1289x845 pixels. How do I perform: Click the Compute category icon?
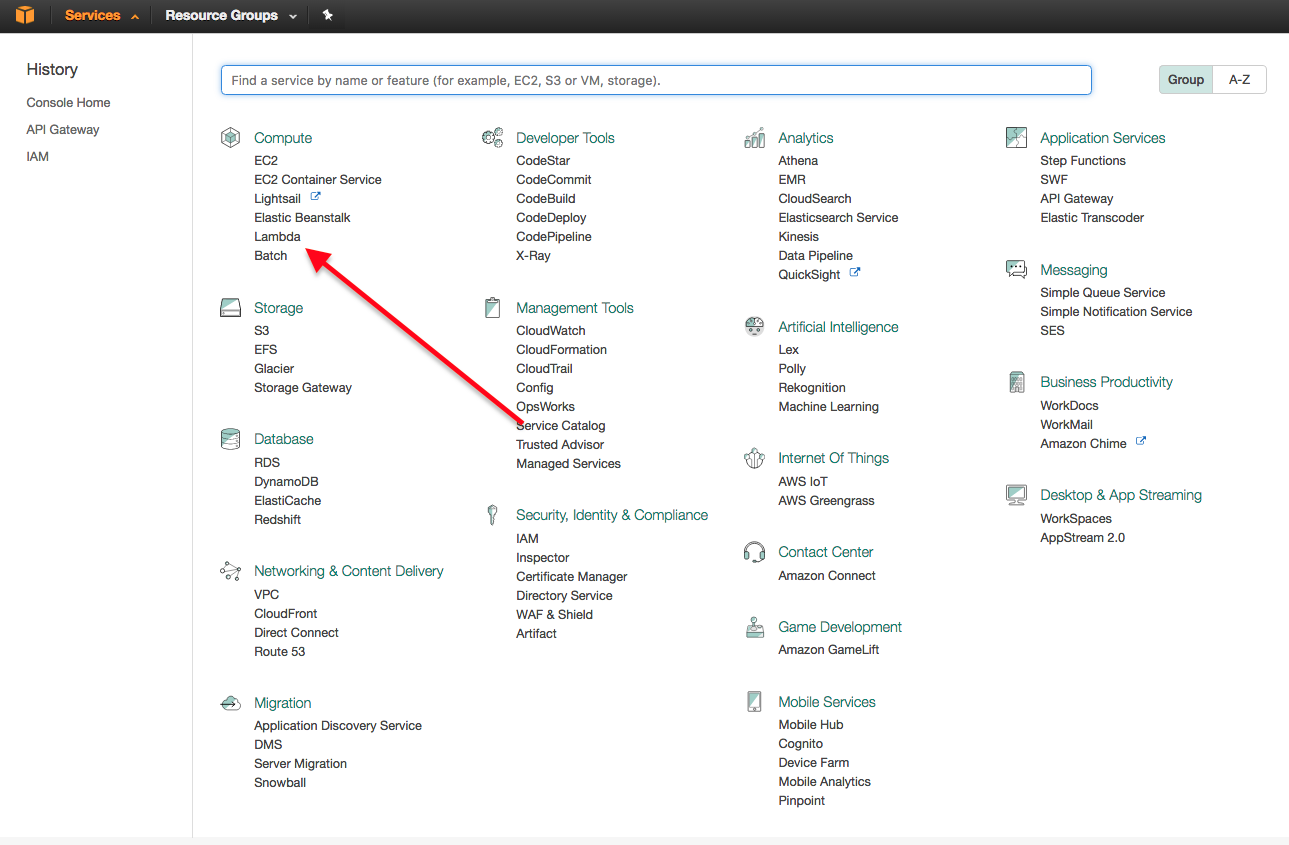pyautogui.click(x=231, y=138)
